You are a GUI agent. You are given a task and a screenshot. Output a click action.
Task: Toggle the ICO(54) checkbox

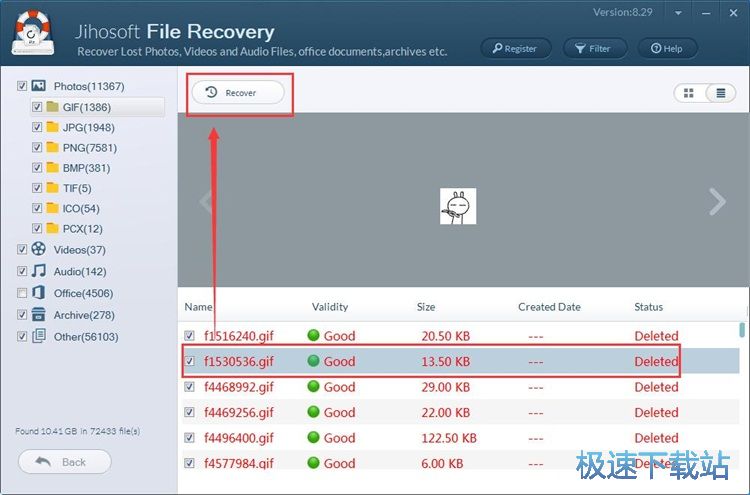click(37, 208)
